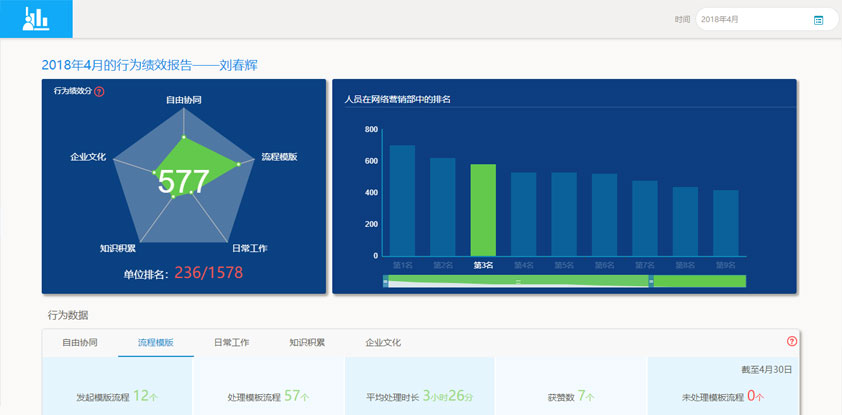Click the 第5名 bar in chart
The image size is (842, 415).
564,214
